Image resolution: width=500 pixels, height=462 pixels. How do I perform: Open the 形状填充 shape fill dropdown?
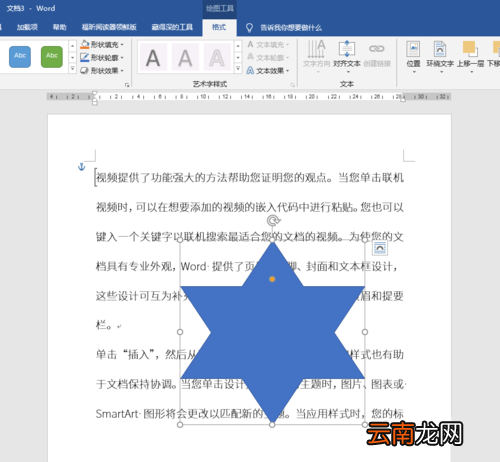coord(102,44)
